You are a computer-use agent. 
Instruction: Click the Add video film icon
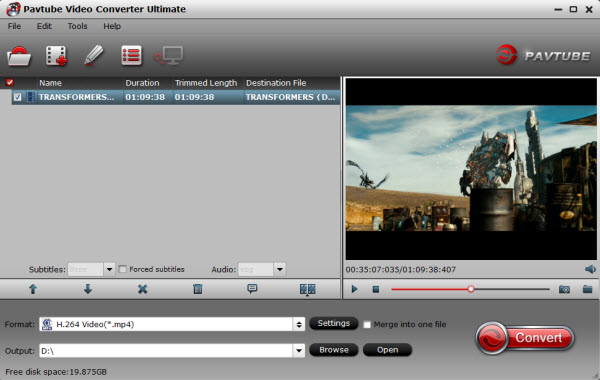56,56
